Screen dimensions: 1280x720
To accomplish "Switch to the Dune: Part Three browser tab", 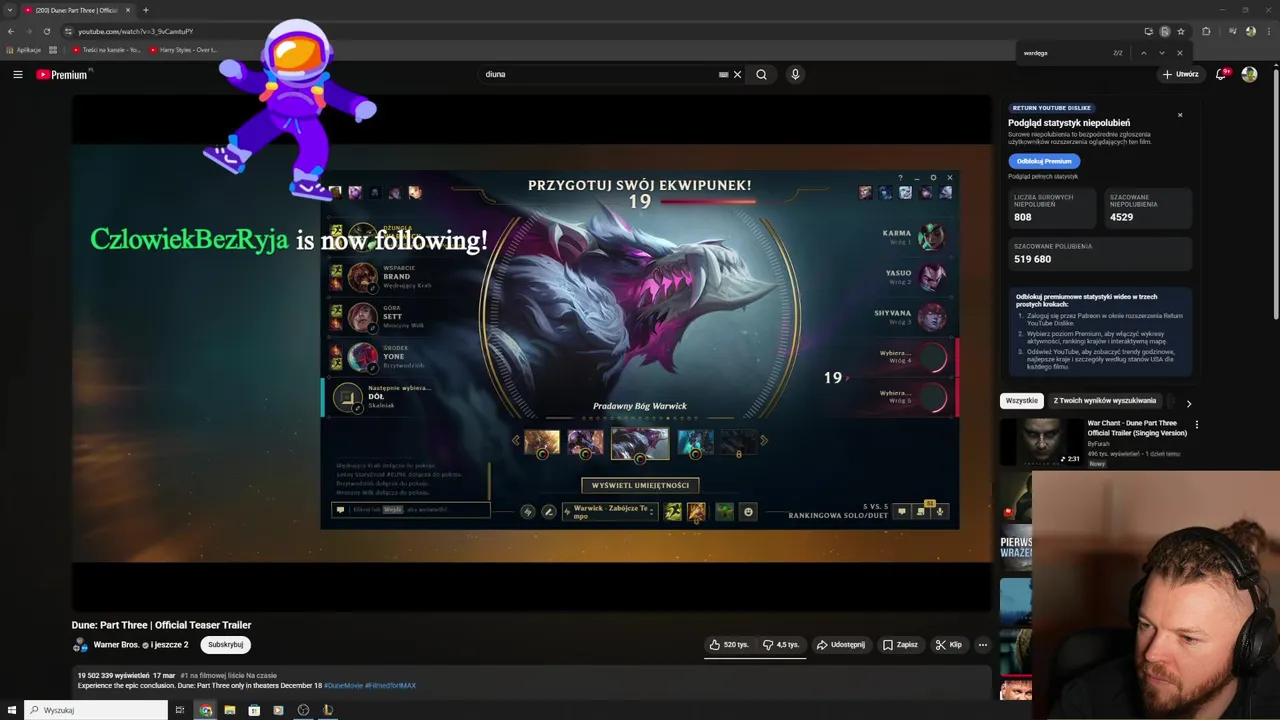I will click(77, 10).
